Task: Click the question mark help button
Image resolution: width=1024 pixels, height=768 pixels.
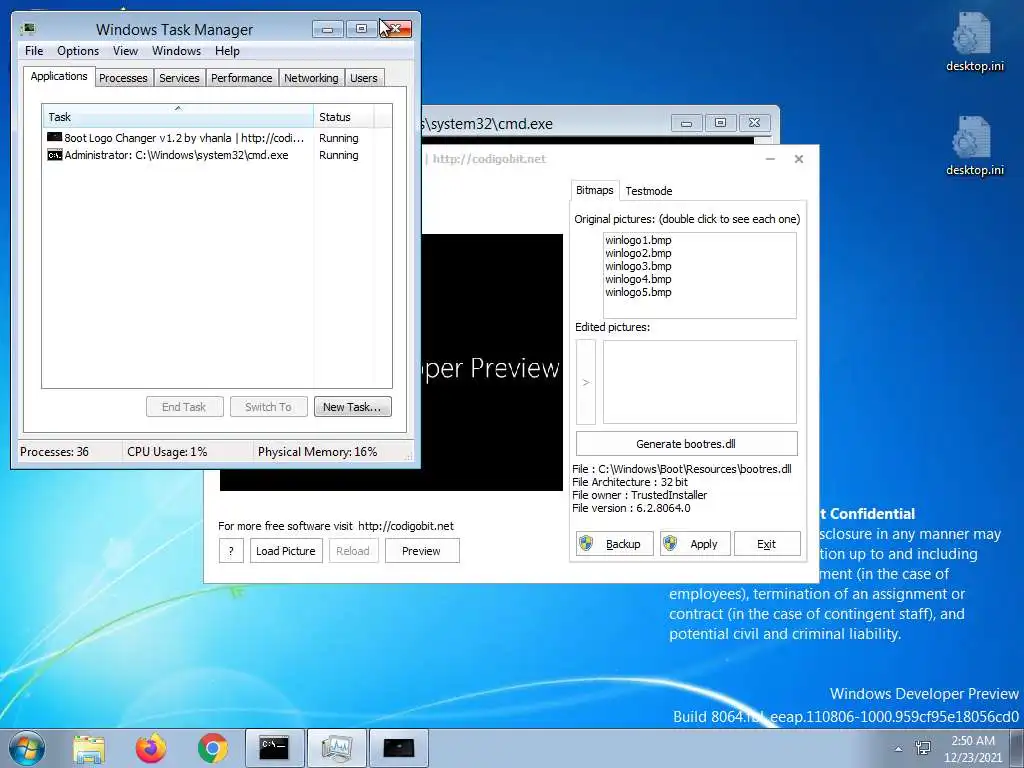Action: [231, 551]
